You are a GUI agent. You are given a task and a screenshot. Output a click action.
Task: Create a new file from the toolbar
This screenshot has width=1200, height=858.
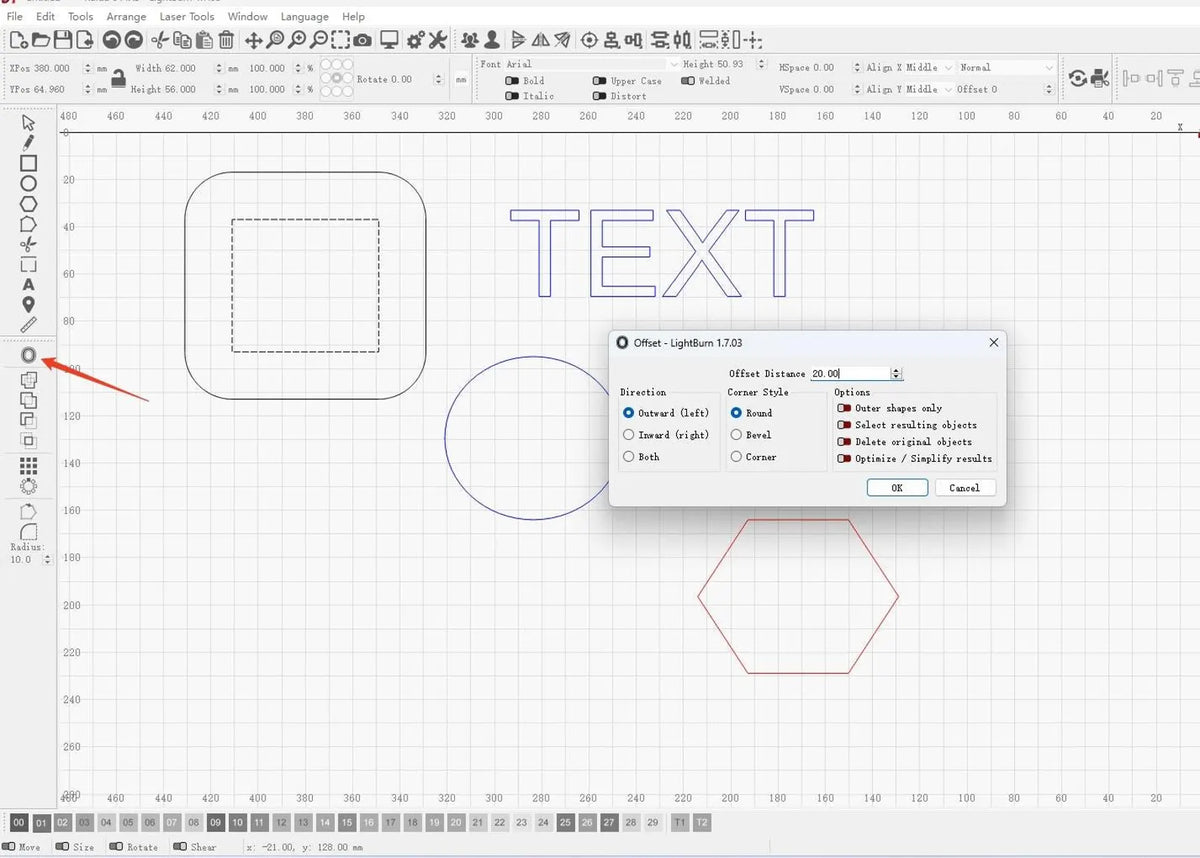[x=18, y=40]
